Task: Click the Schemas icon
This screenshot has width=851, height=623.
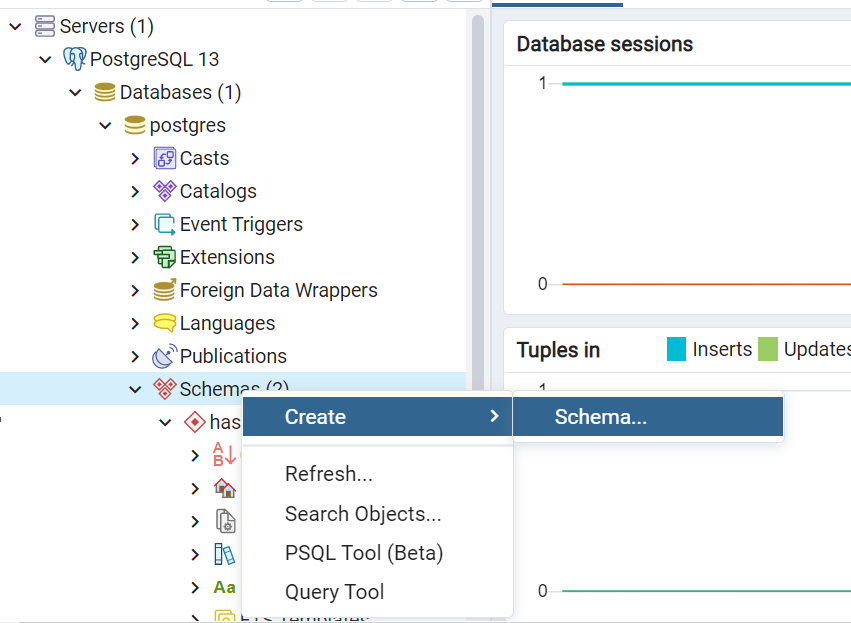Action: [x=163, y=389]
